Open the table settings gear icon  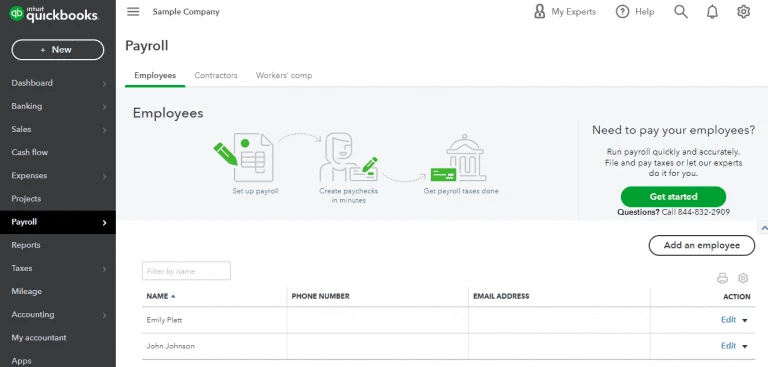pyautogui.click(x=743, y=278)
